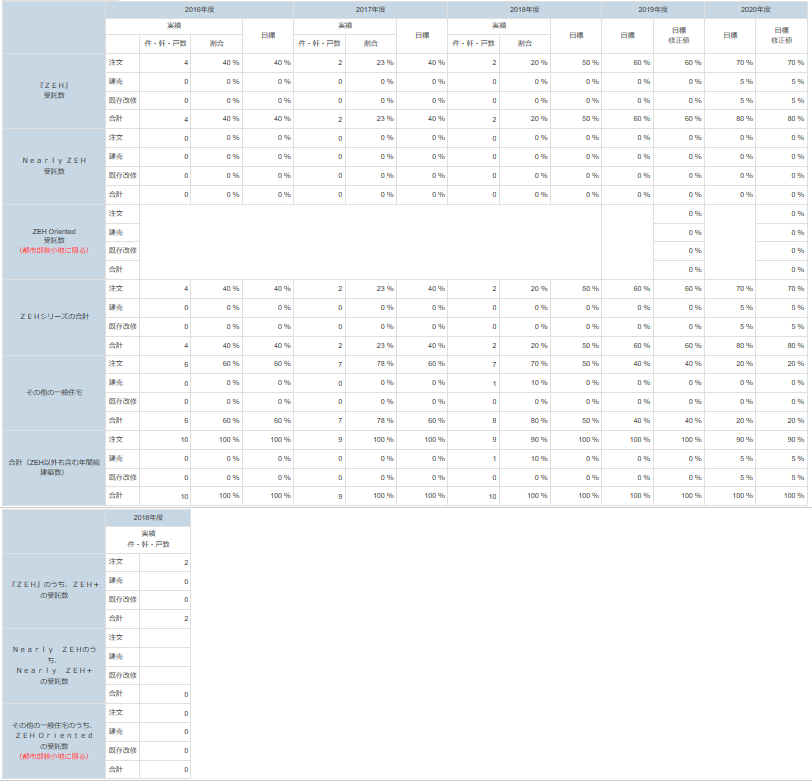This screenshot has height=781, width=812.
Task: Click 23 % in the 『ZEH』受託数 注文 row
Action: pyautogui.click(x=371, y=63)
